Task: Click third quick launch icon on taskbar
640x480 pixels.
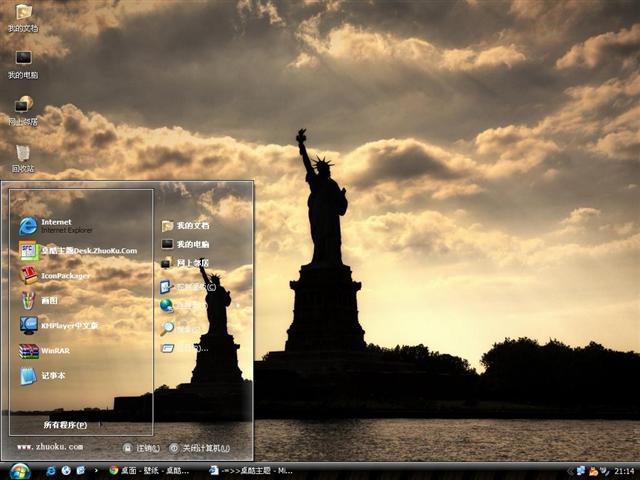Action: [x=81, y=471]
